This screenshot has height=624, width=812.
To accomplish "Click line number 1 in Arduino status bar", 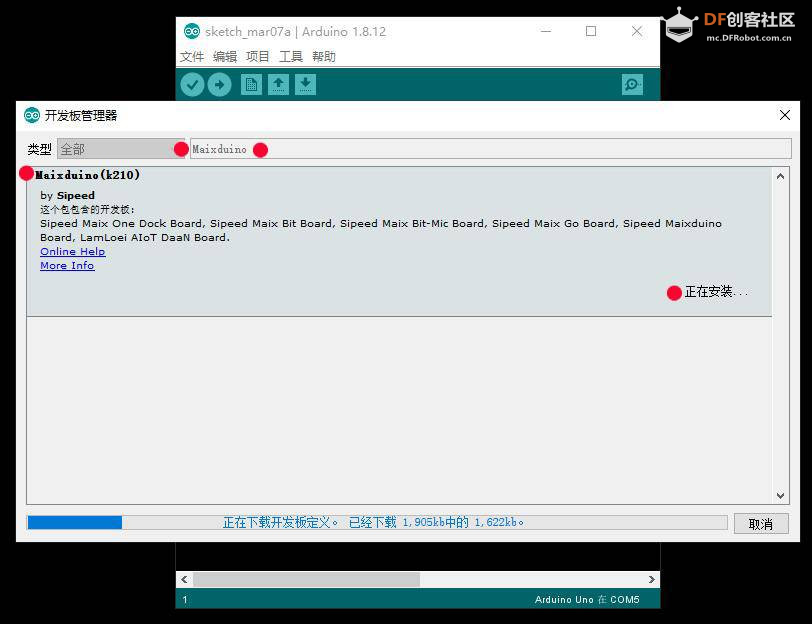I will tap(185, 600).
